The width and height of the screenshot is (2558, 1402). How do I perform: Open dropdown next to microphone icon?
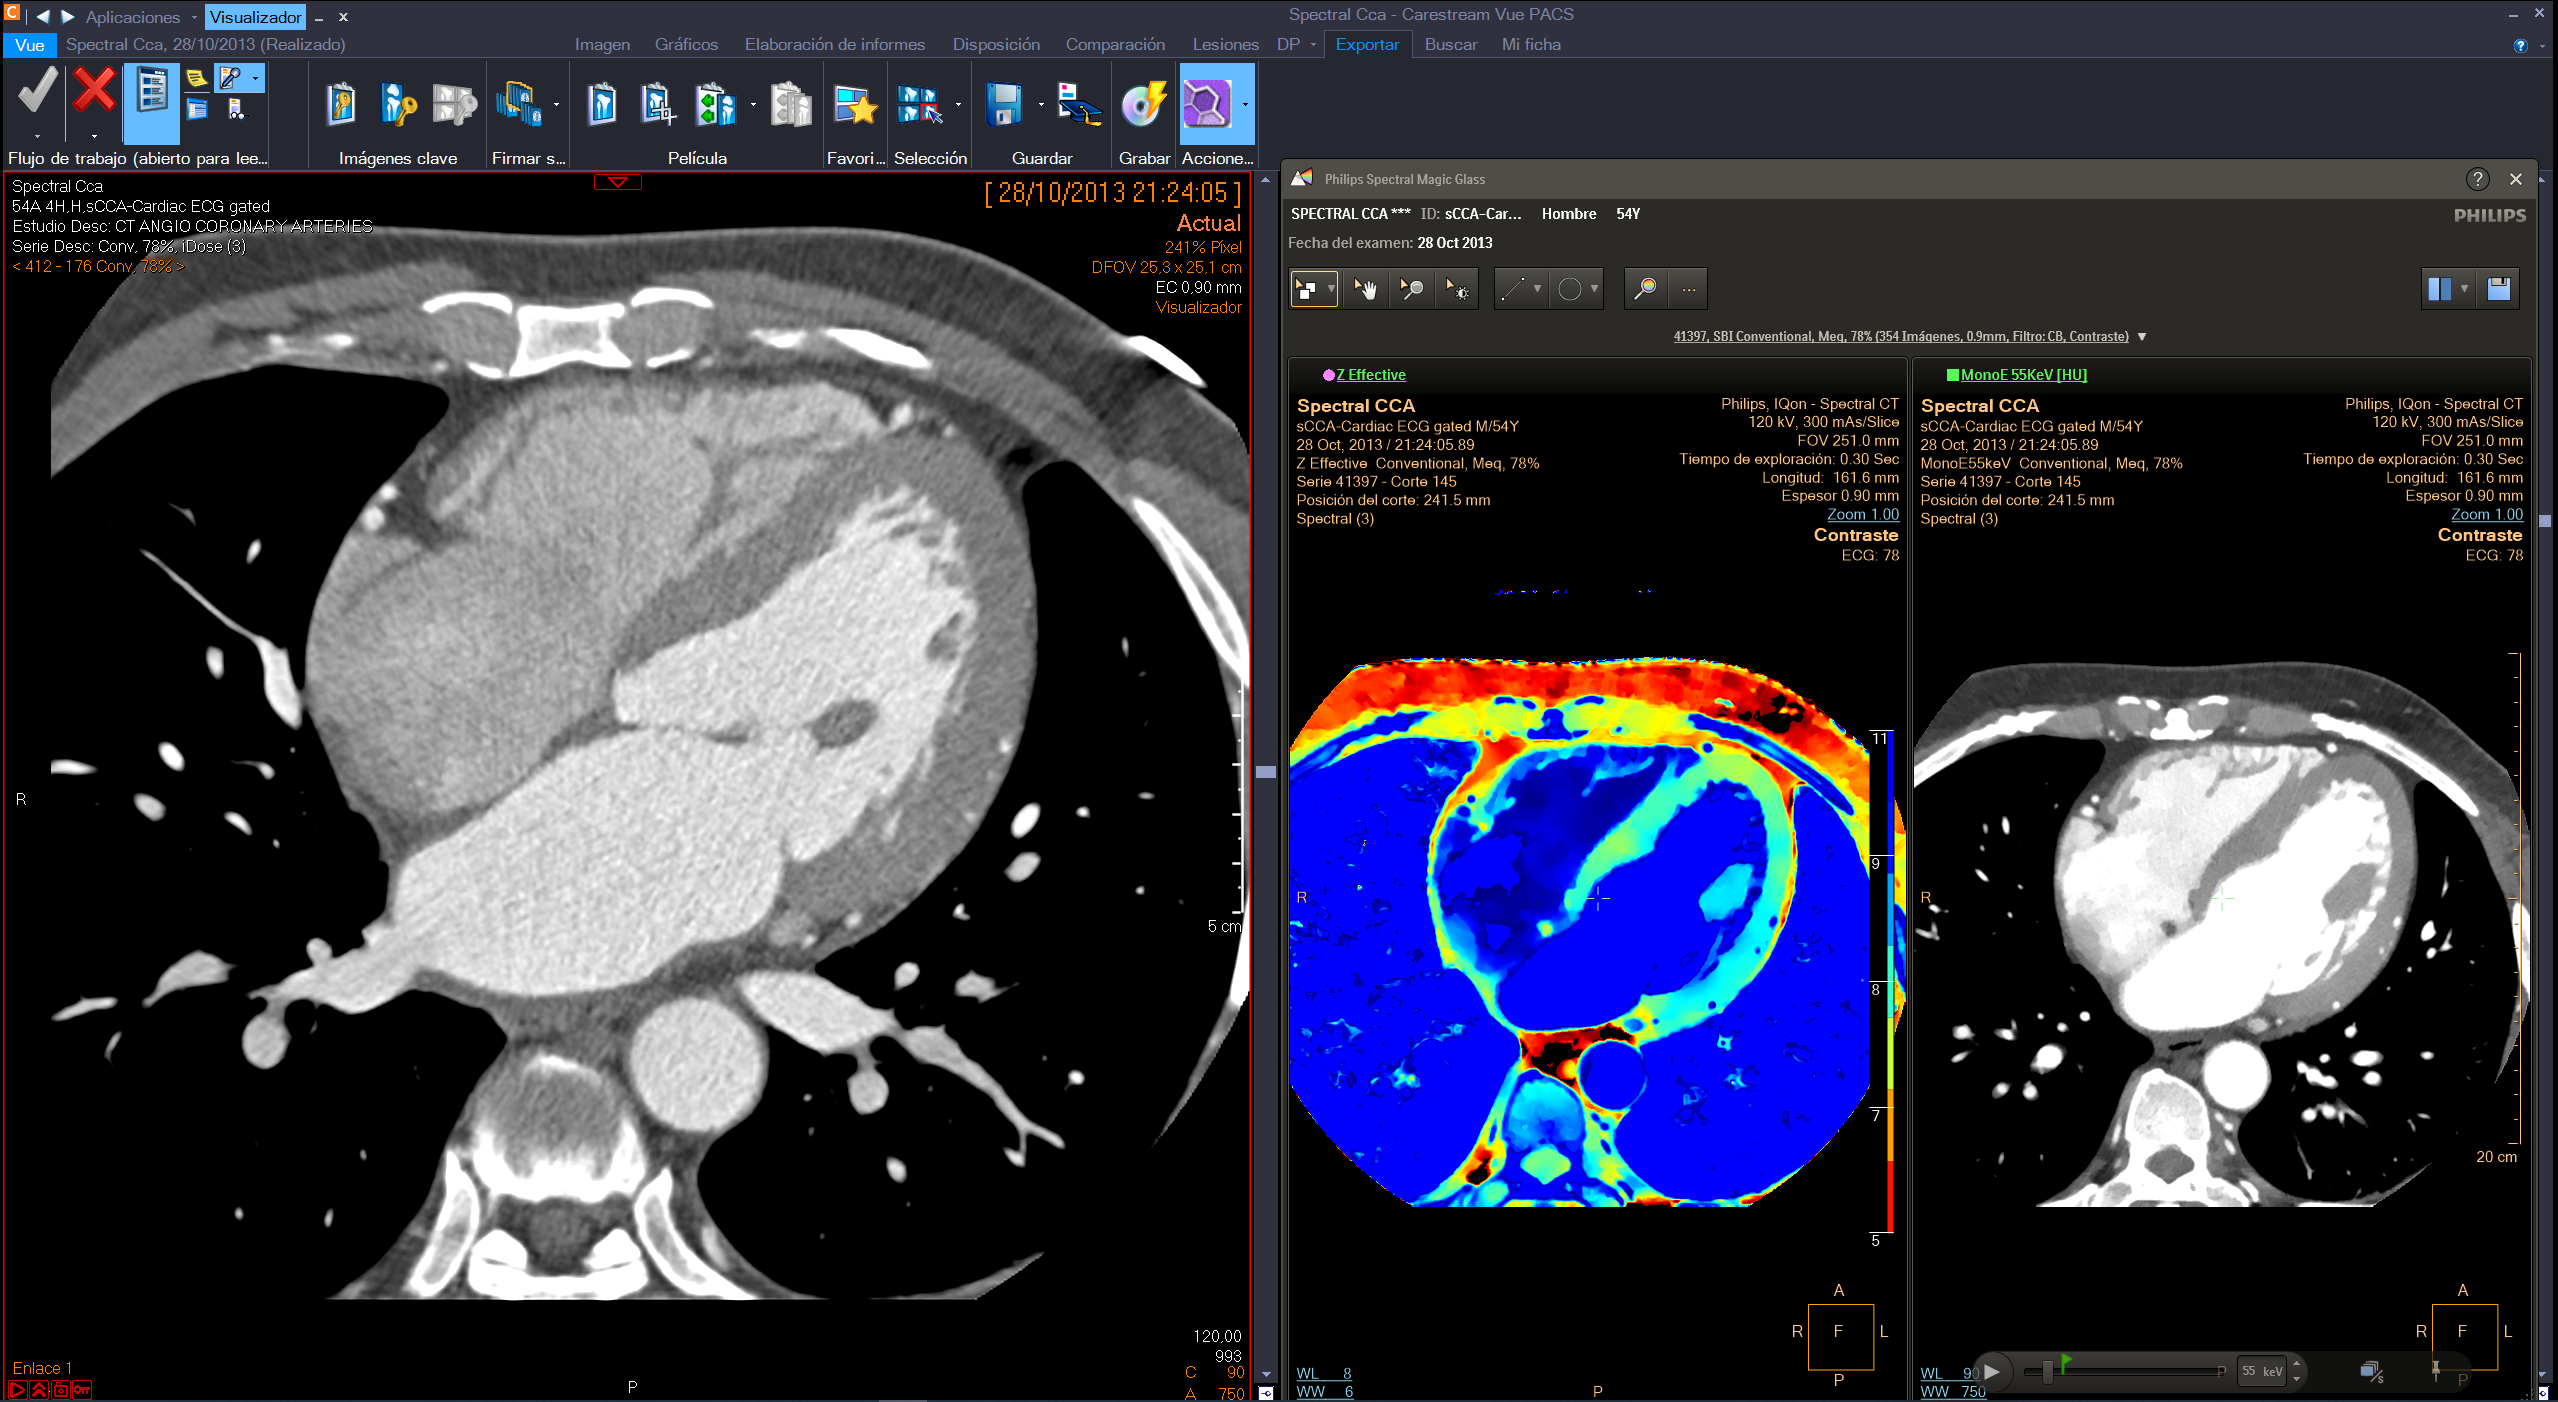coord(255,78)
